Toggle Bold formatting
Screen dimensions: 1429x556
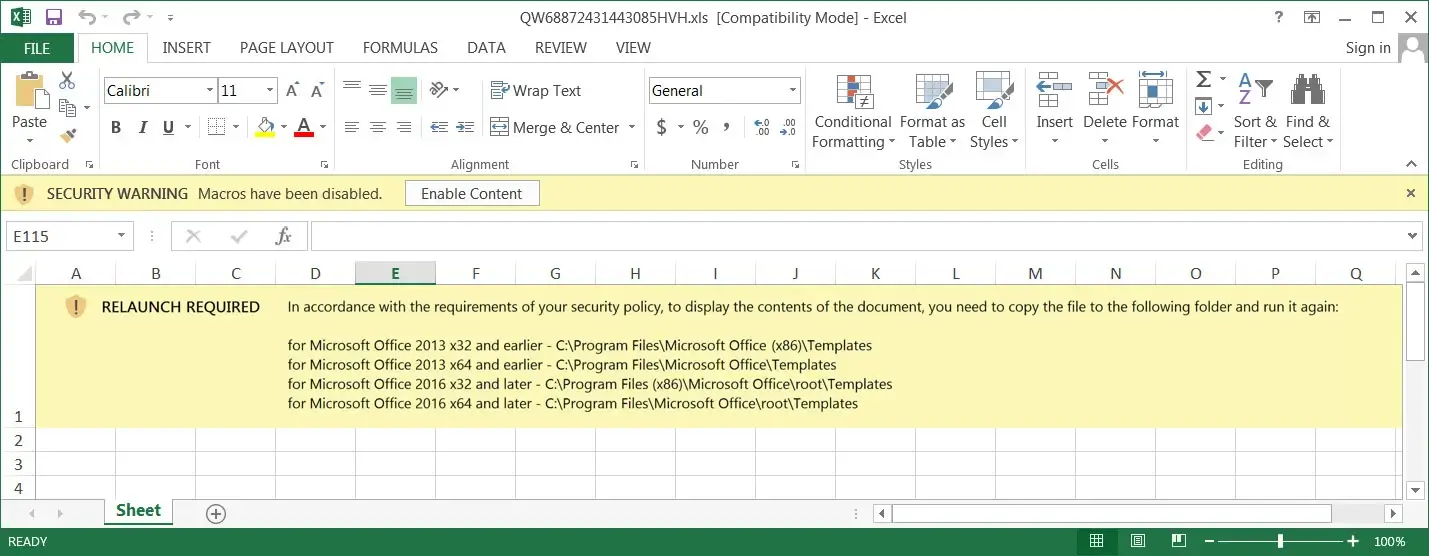tap(116, 127)
